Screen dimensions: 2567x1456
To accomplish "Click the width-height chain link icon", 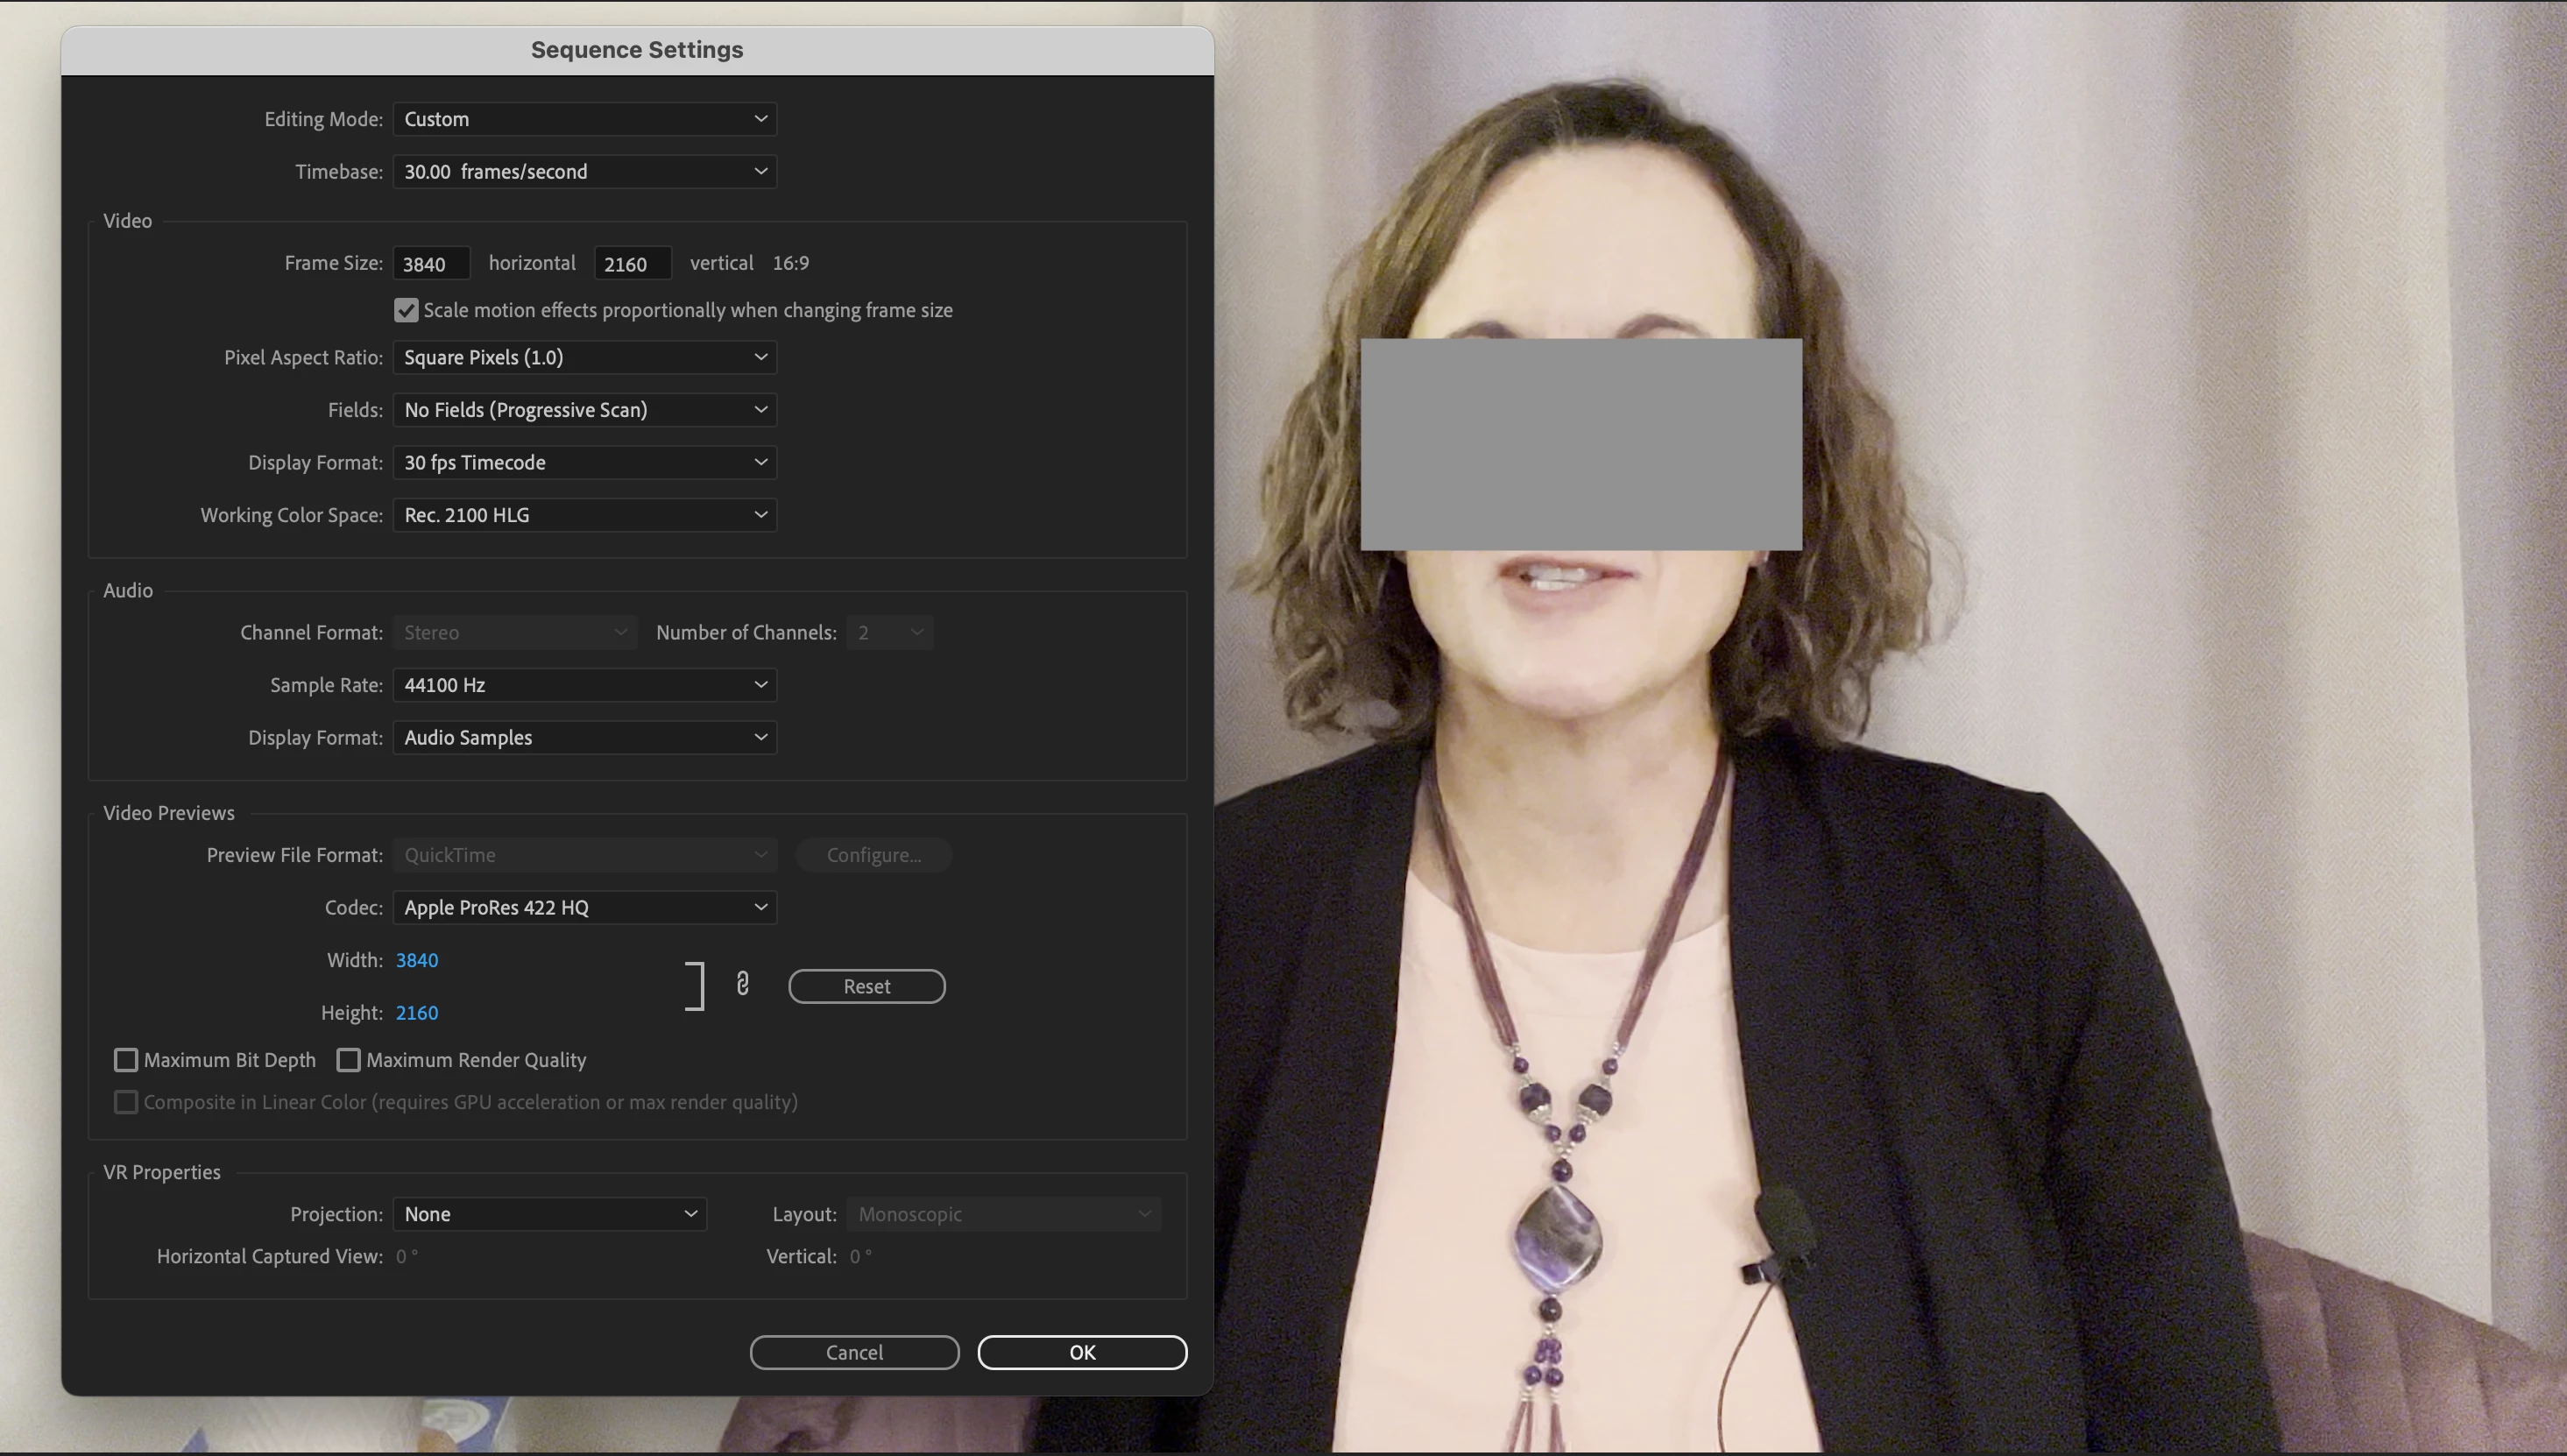I will click(x=742, y=985).
